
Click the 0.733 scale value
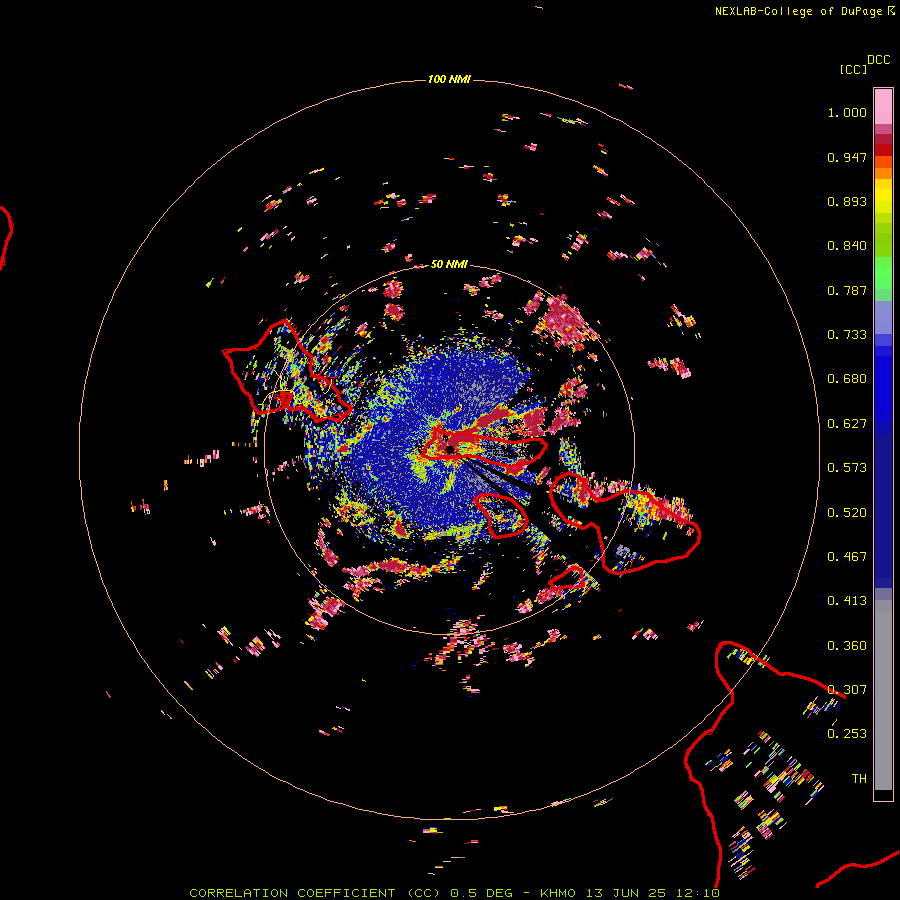click(847, 335)
